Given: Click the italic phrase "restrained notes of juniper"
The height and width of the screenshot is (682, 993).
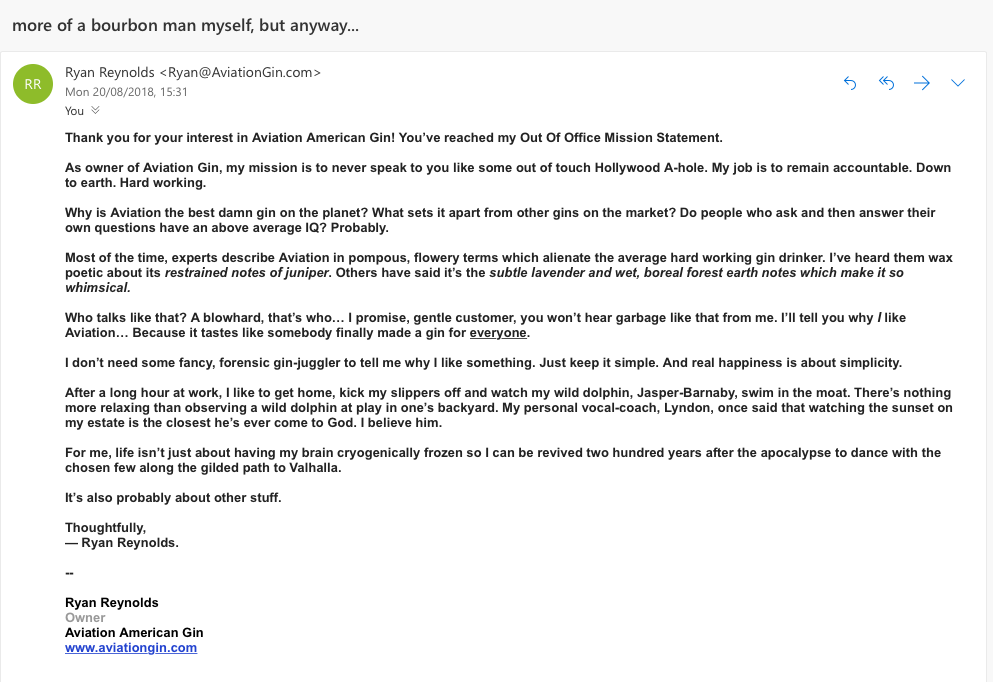Looking at the screenshot, I should tap(247, 273).
